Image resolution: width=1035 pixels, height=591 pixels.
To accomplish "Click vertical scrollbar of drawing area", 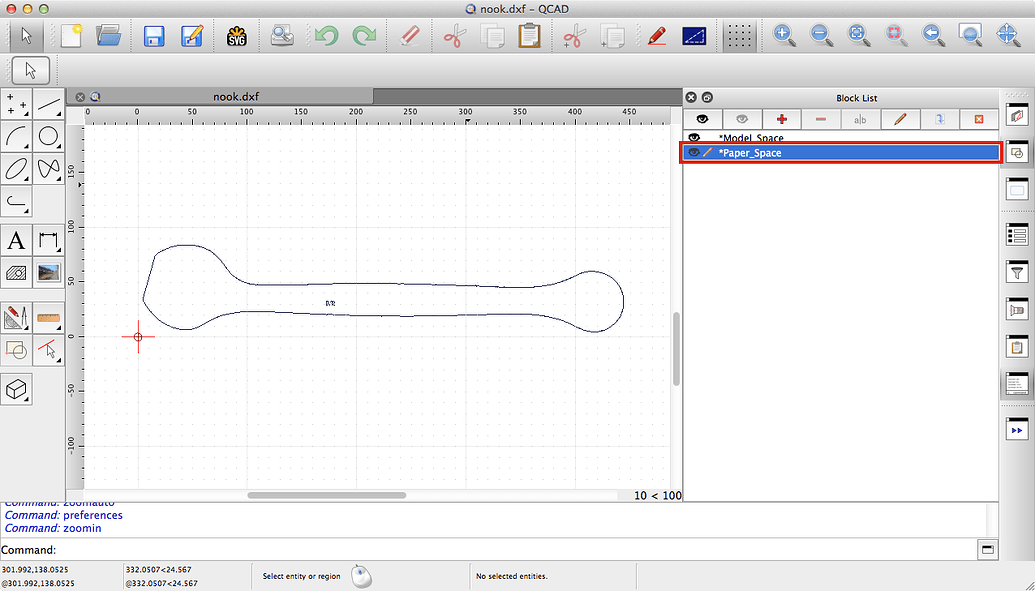I will tap(677, 349).
